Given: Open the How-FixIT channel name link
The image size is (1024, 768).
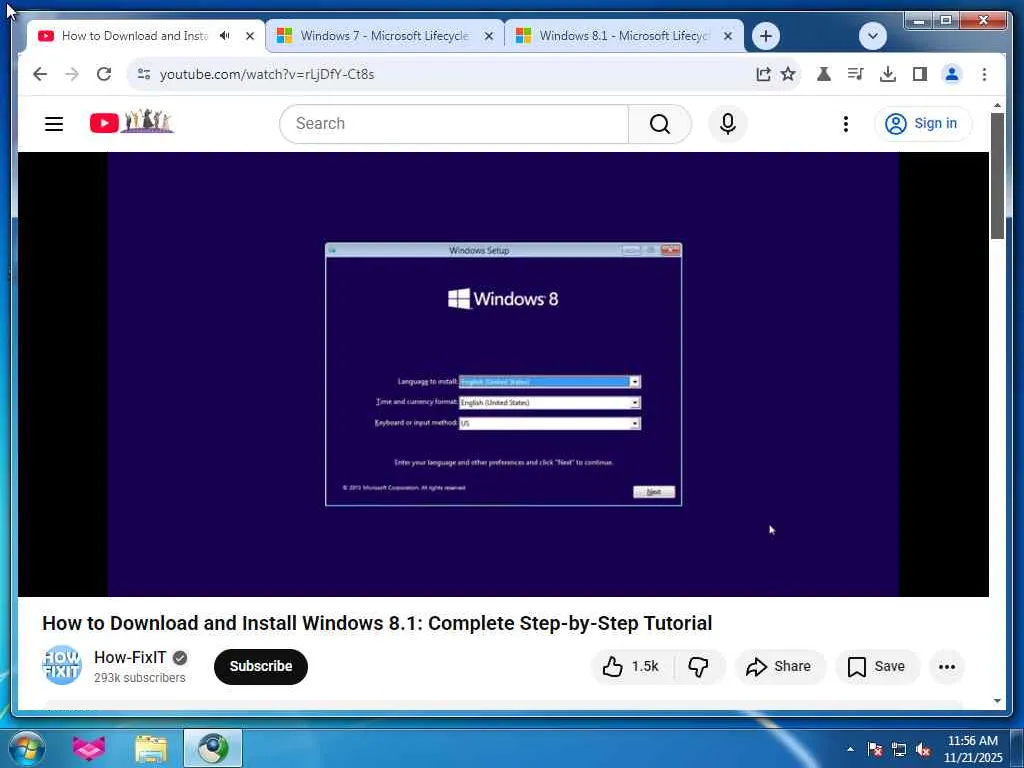Looking at the screenshot, I should [x=130, y=657].
